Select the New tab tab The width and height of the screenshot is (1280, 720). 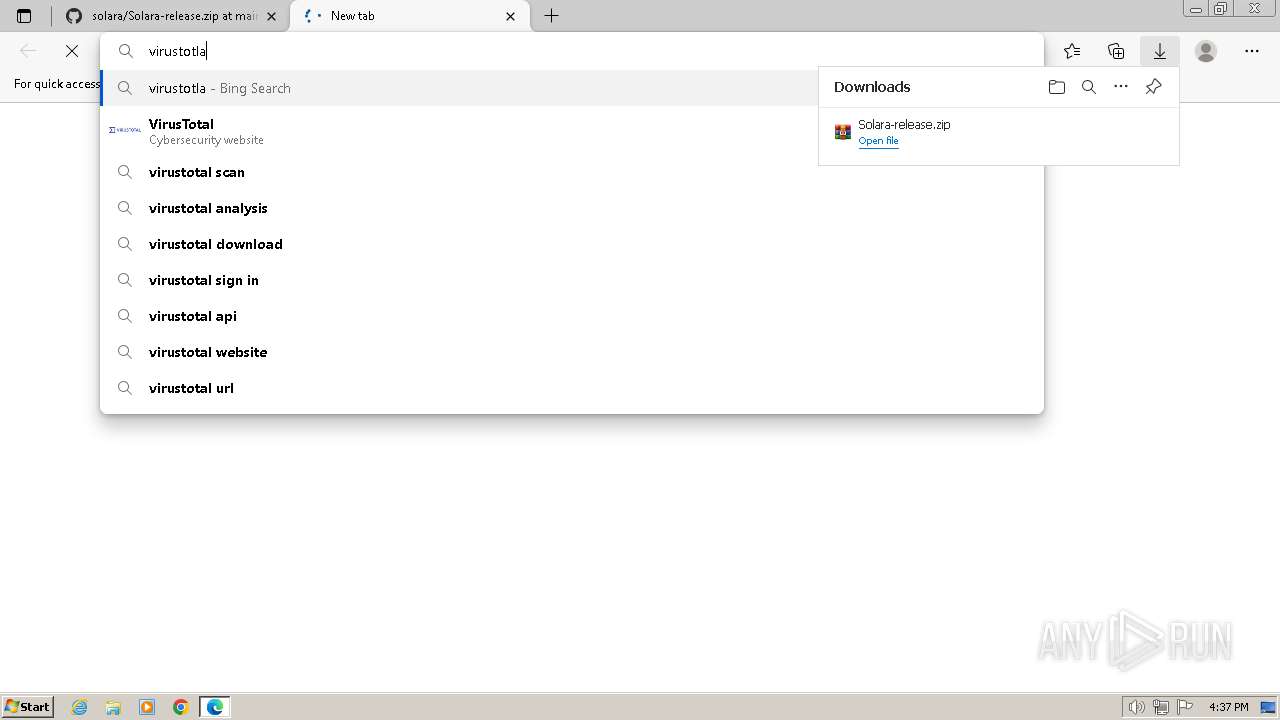tap(410, 16)
